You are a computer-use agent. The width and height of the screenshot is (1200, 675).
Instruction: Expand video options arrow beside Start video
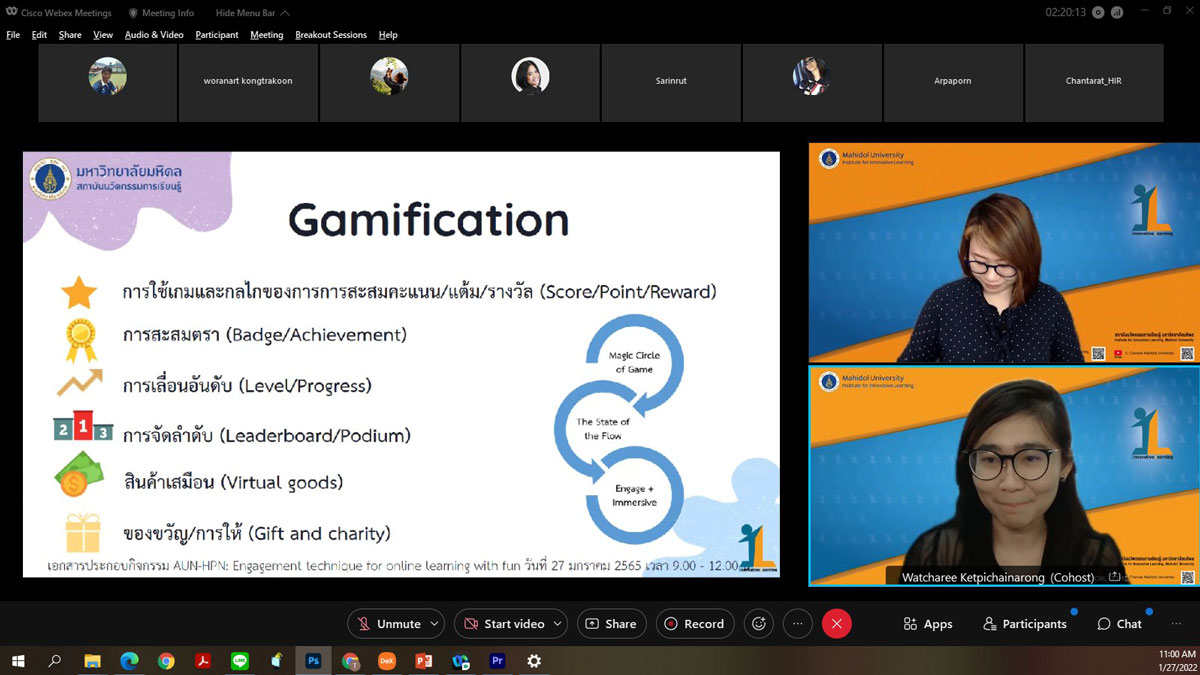556,624
